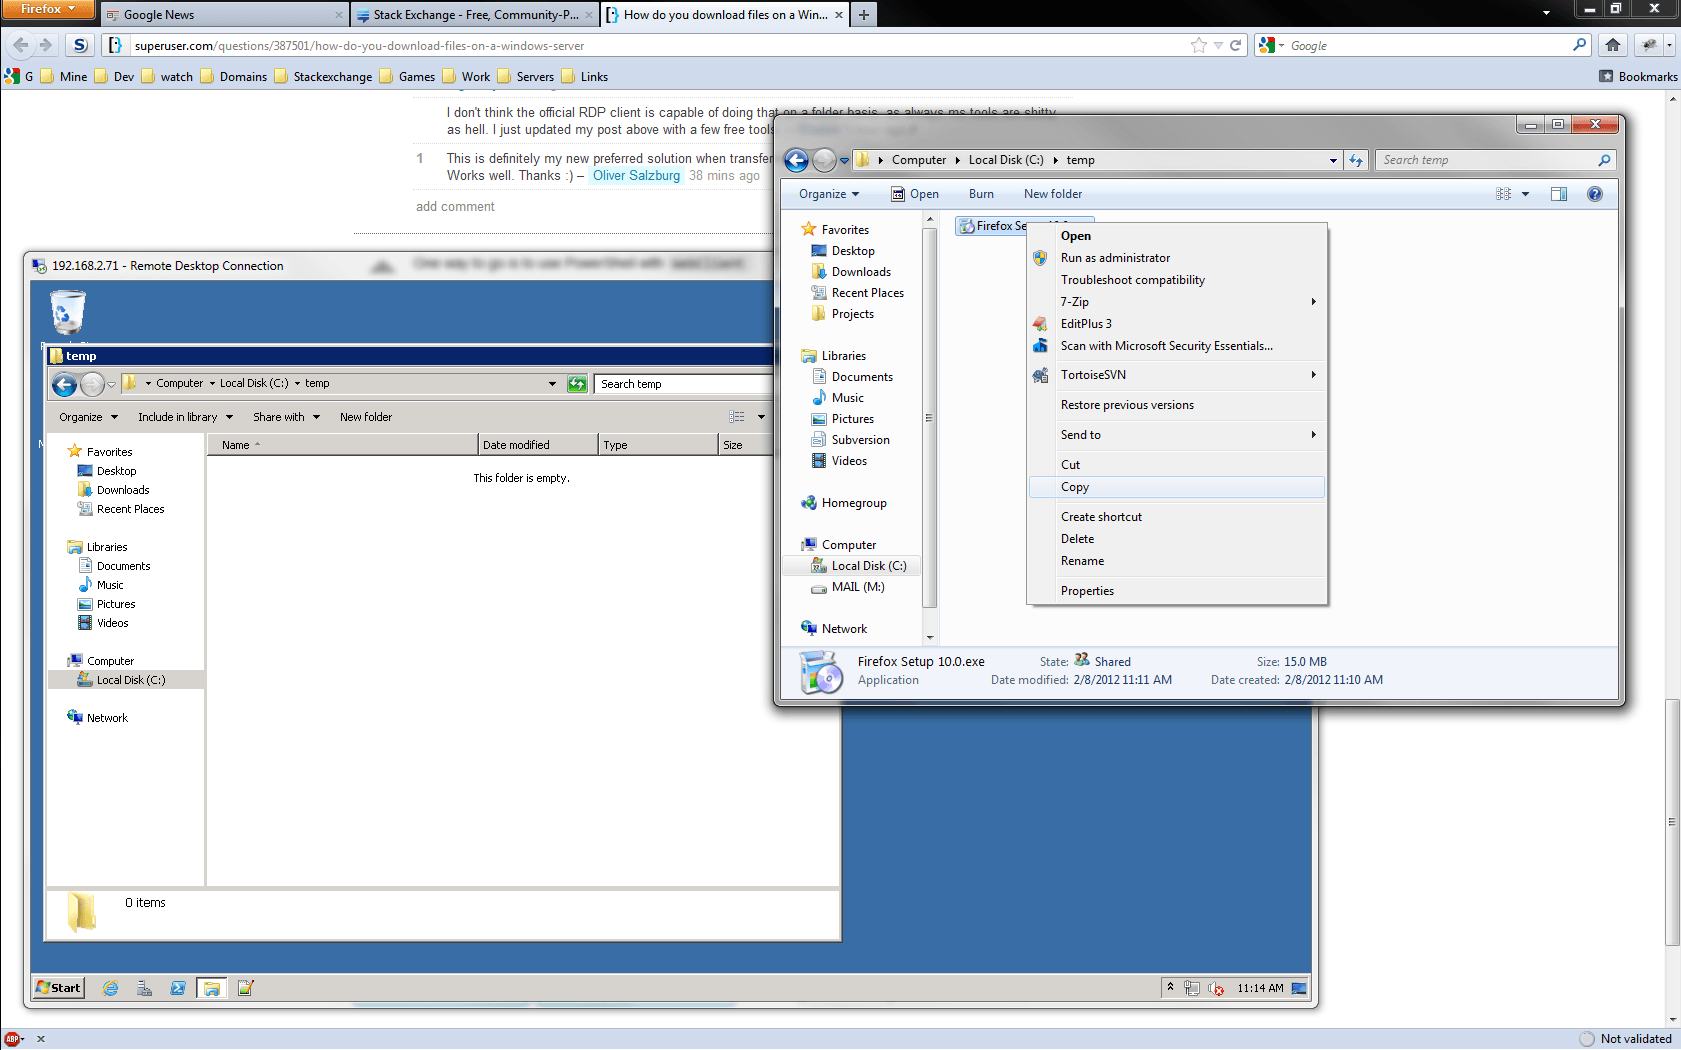
Task: Open the Organize menu in local Explorer
Action: coord(829,194)
